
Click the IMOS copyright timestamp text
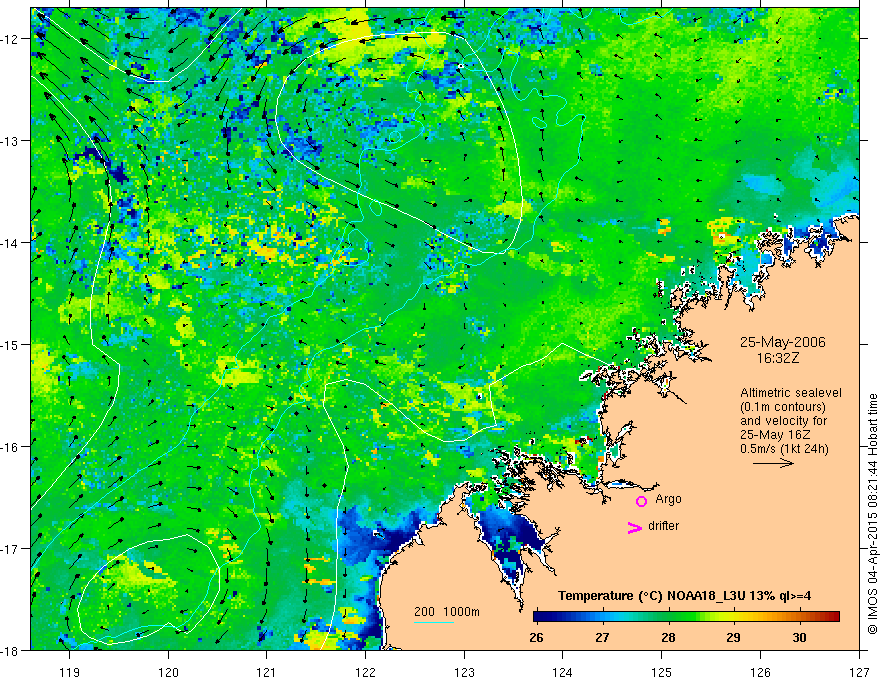[872, 514]
